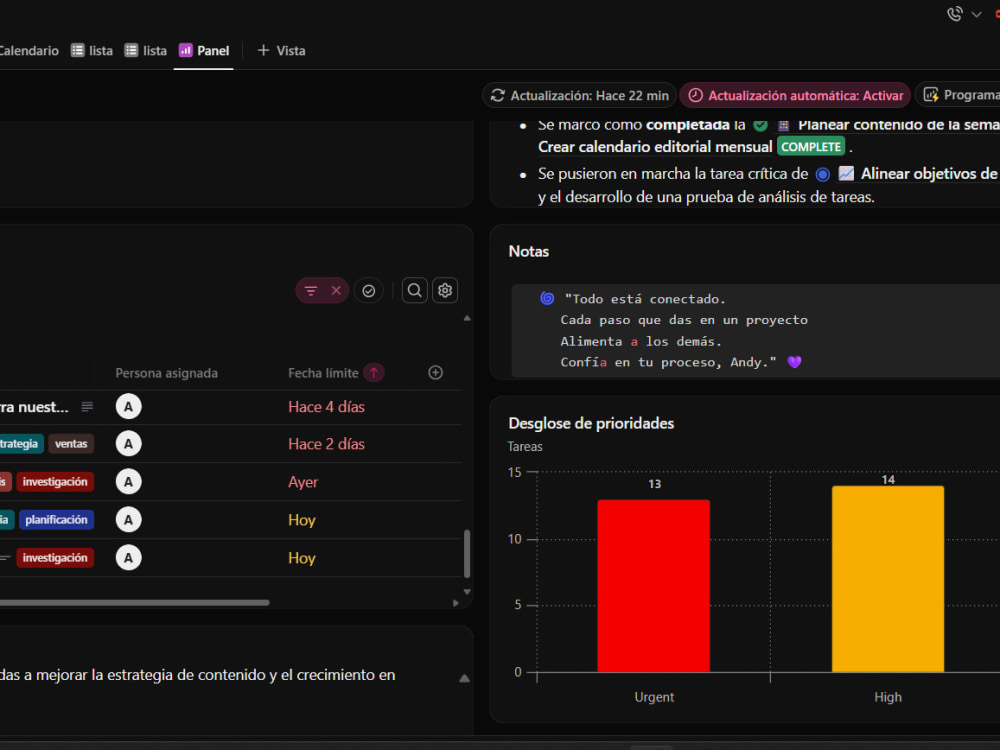Image resolution: width=1000 pixels, height=750 pixels.
Task: Open Alinear objetivos task link
Action: pyautogui.click(x=929, y=173)
